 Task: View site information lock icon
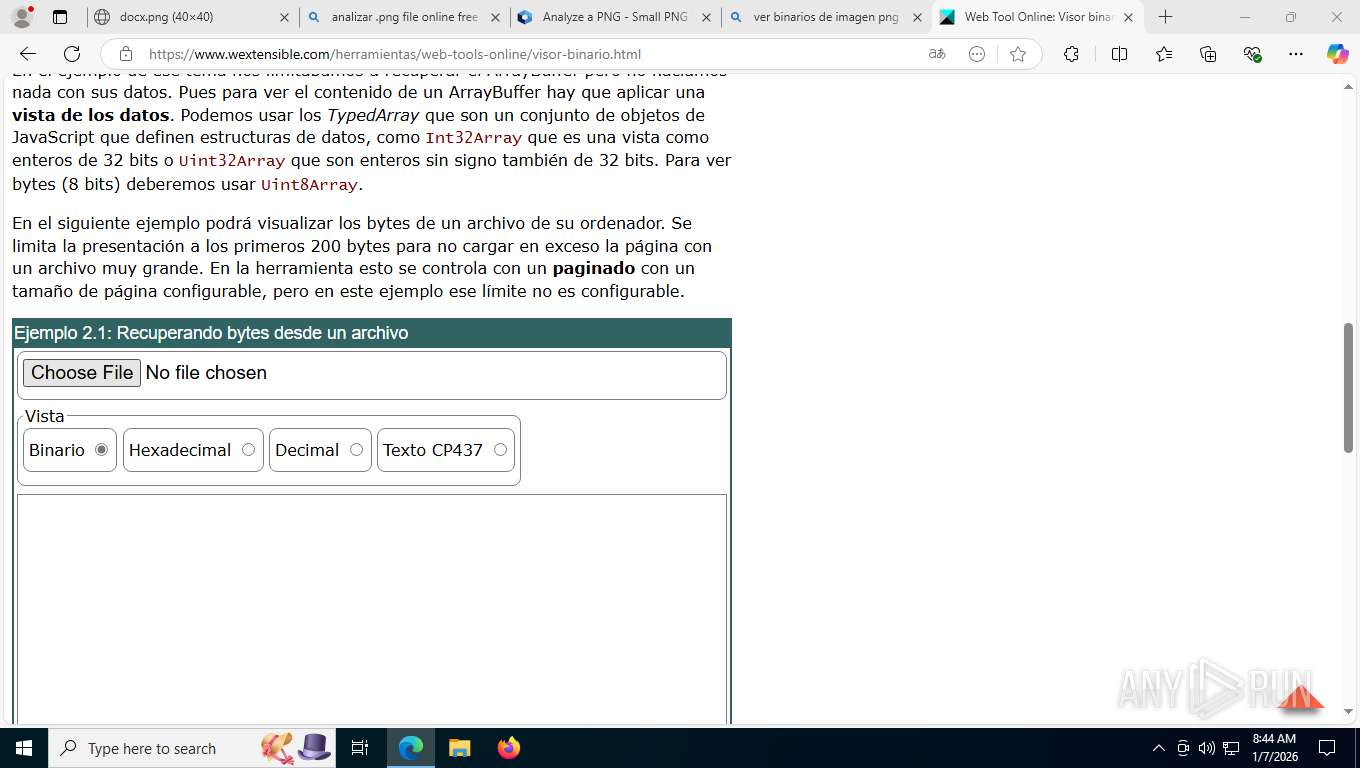pyautogui.click(x=126, y=54)
